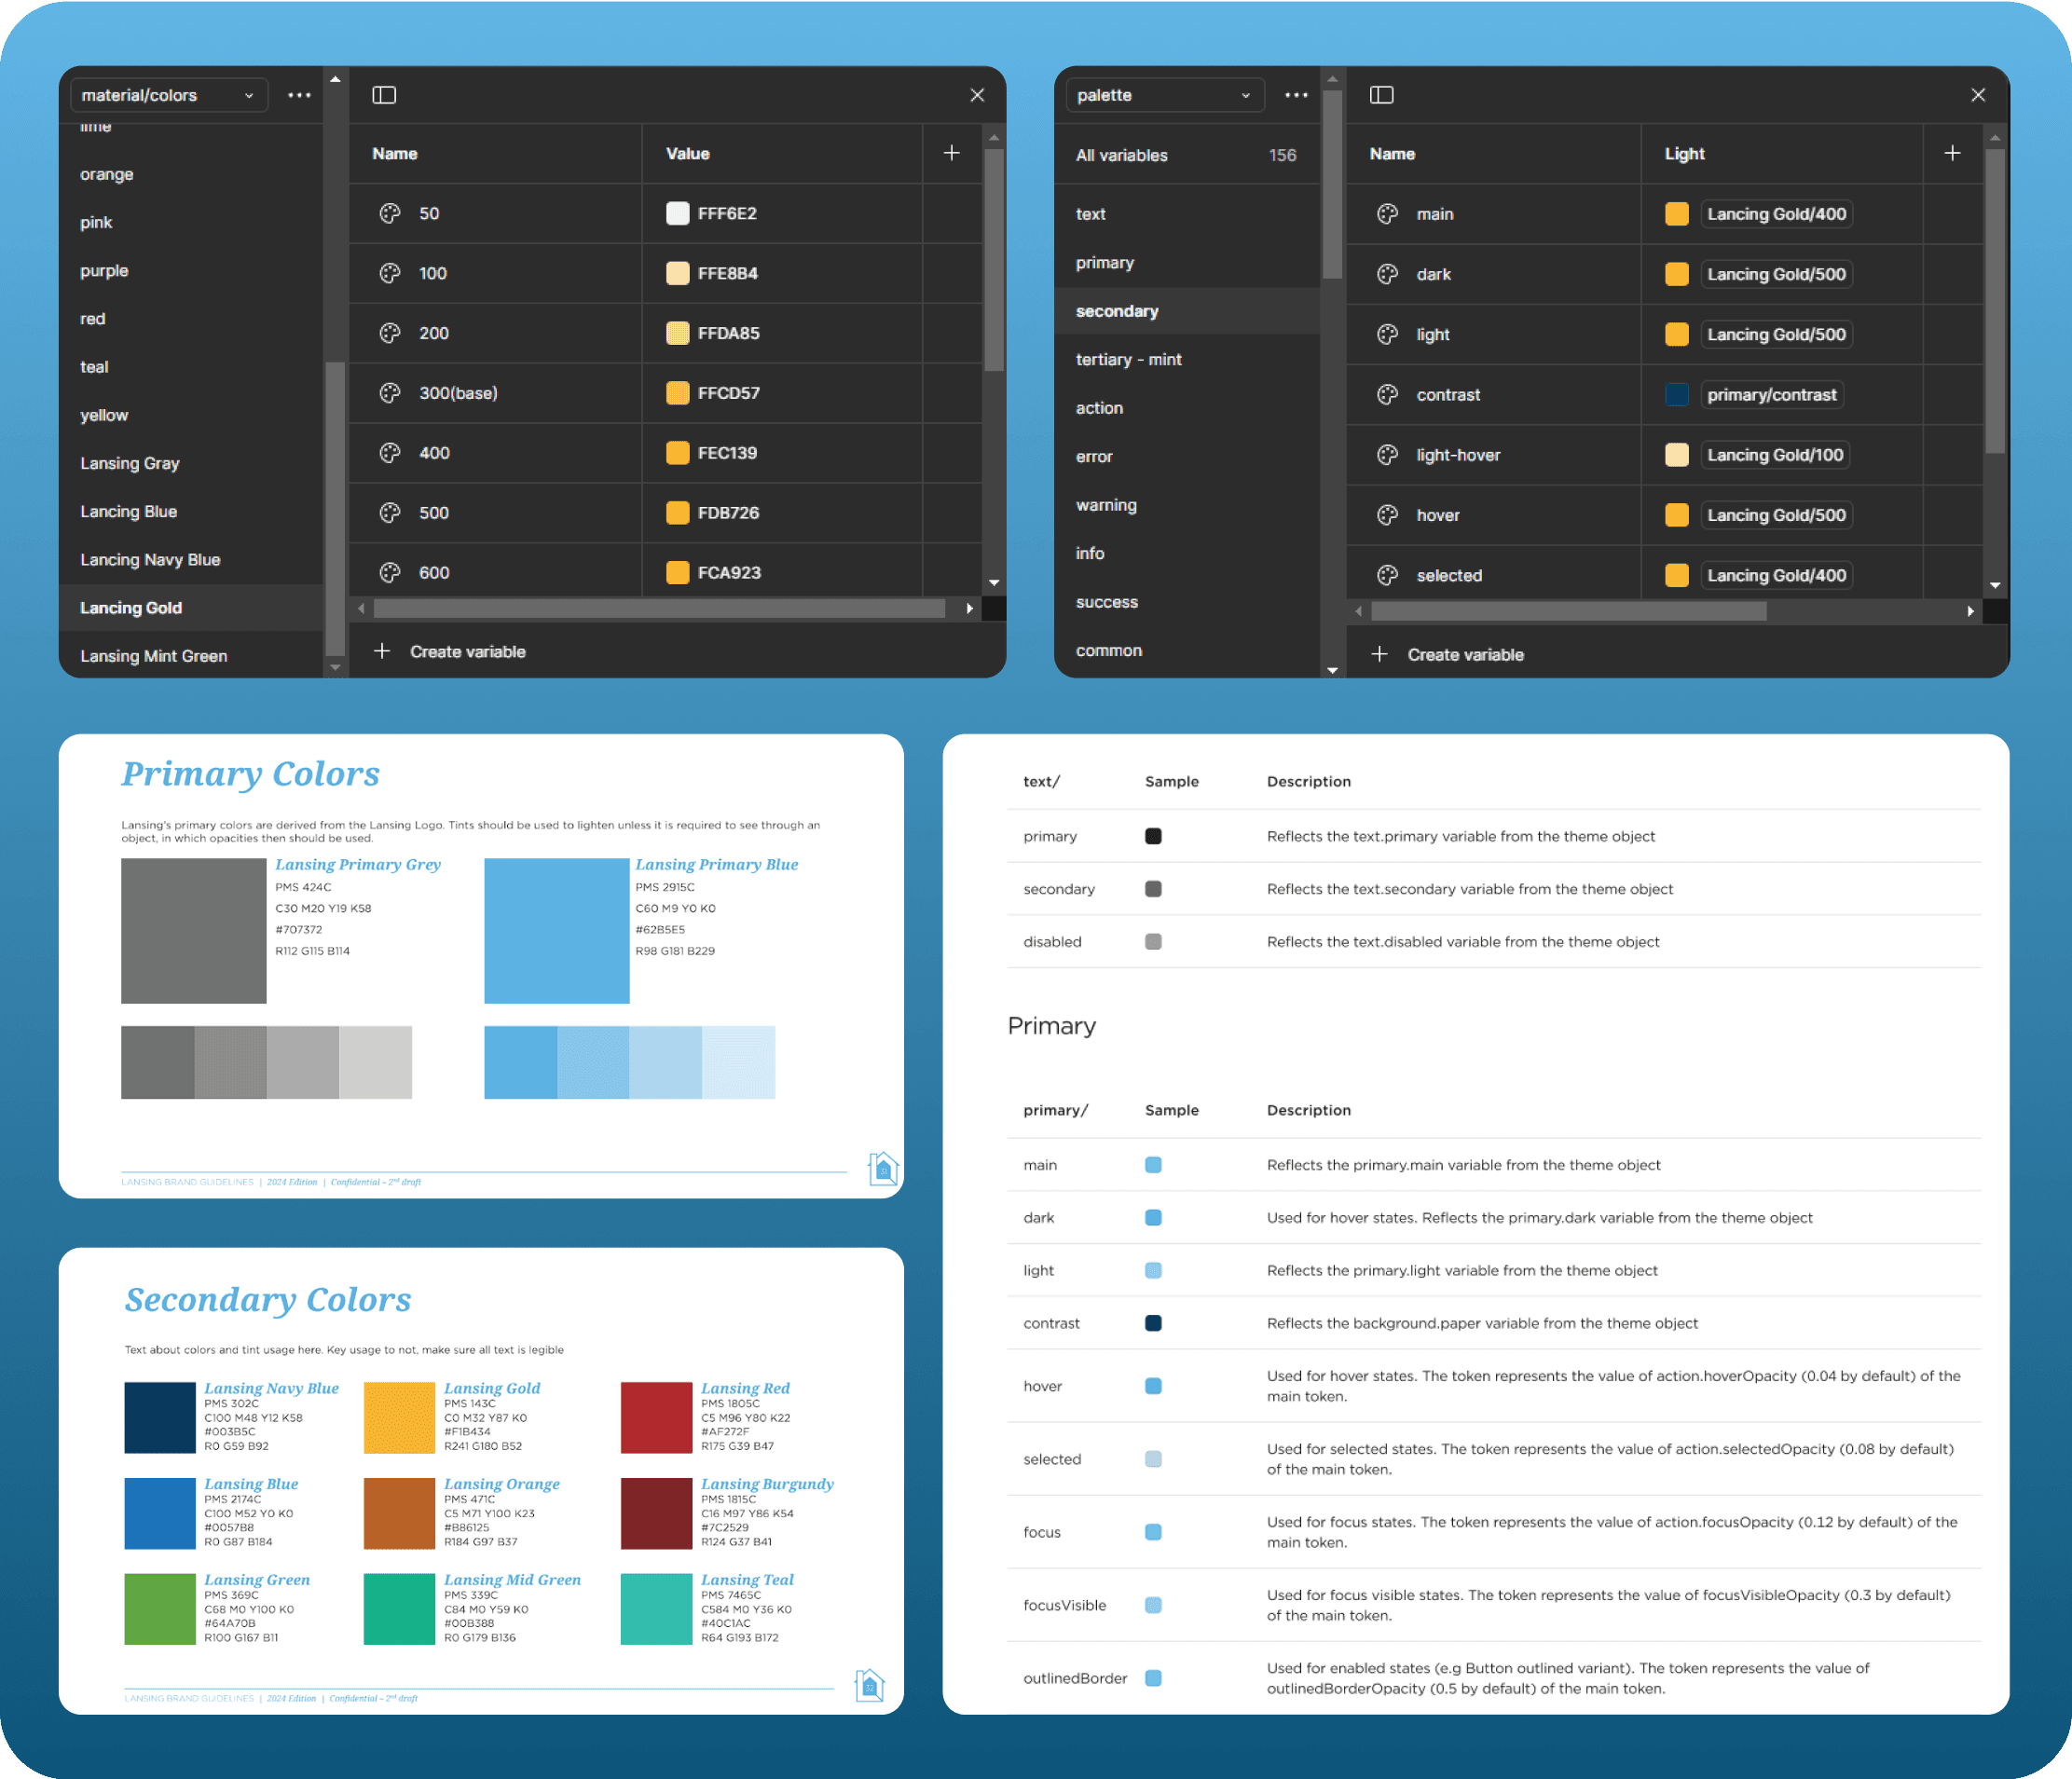This screenshot has width=2072, height=1779.
Task: Click the color variable icon for 200
Action: (x=390, y=333)
